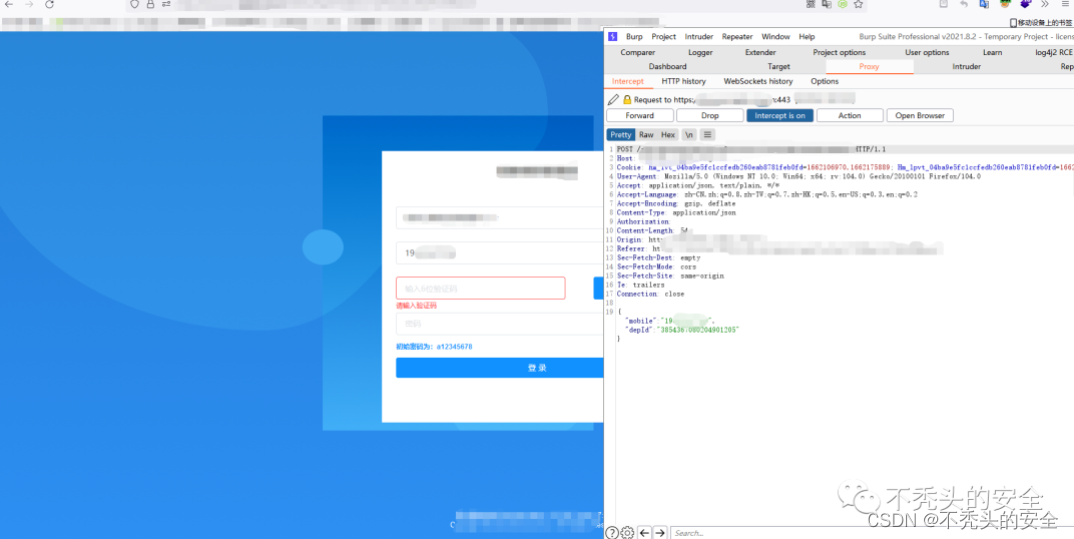Open the Help menu

pos(807,37)
